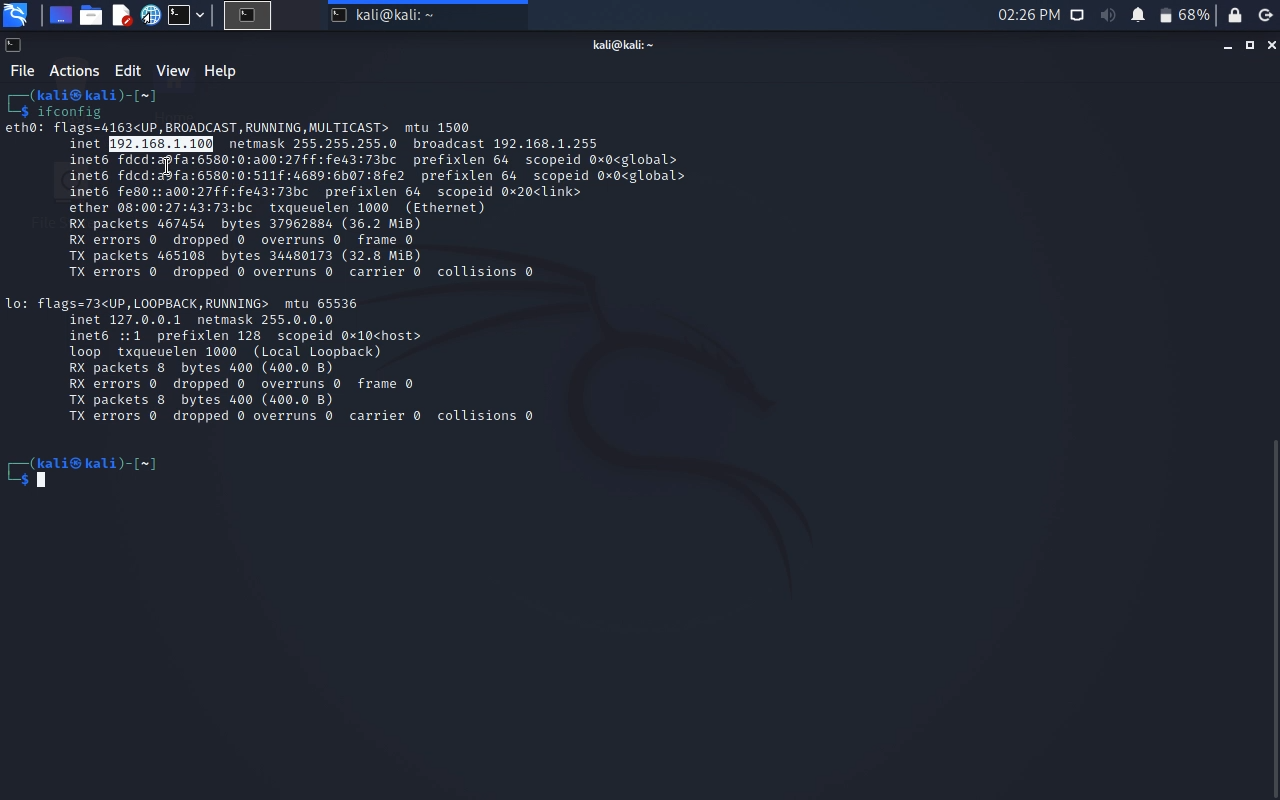
Task: Toggle the muted volume speaker icon
Action: (1108, 15)
